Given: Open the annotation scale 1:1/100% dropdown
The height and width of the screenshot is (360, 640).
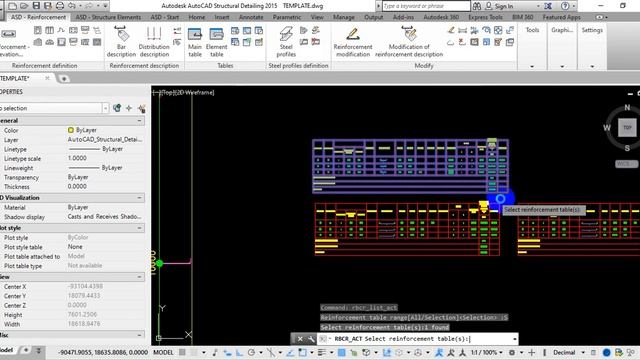Looking at the screenshot, I should coord(487,352).
